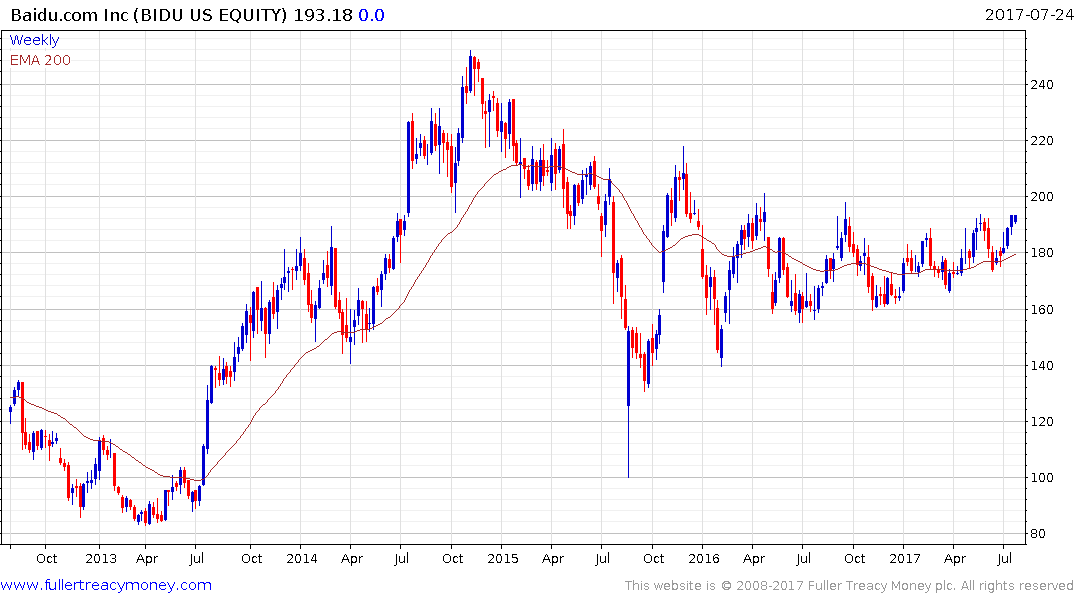1075x600 pixels.
Task: Click the 100 price axis label
Action: pyautogui.click(x=1041, y=477)
